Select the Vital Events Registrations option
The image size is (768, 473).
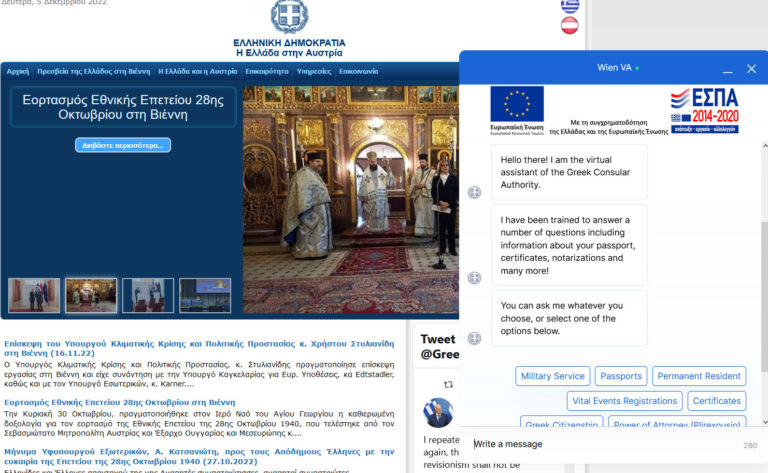624,401
